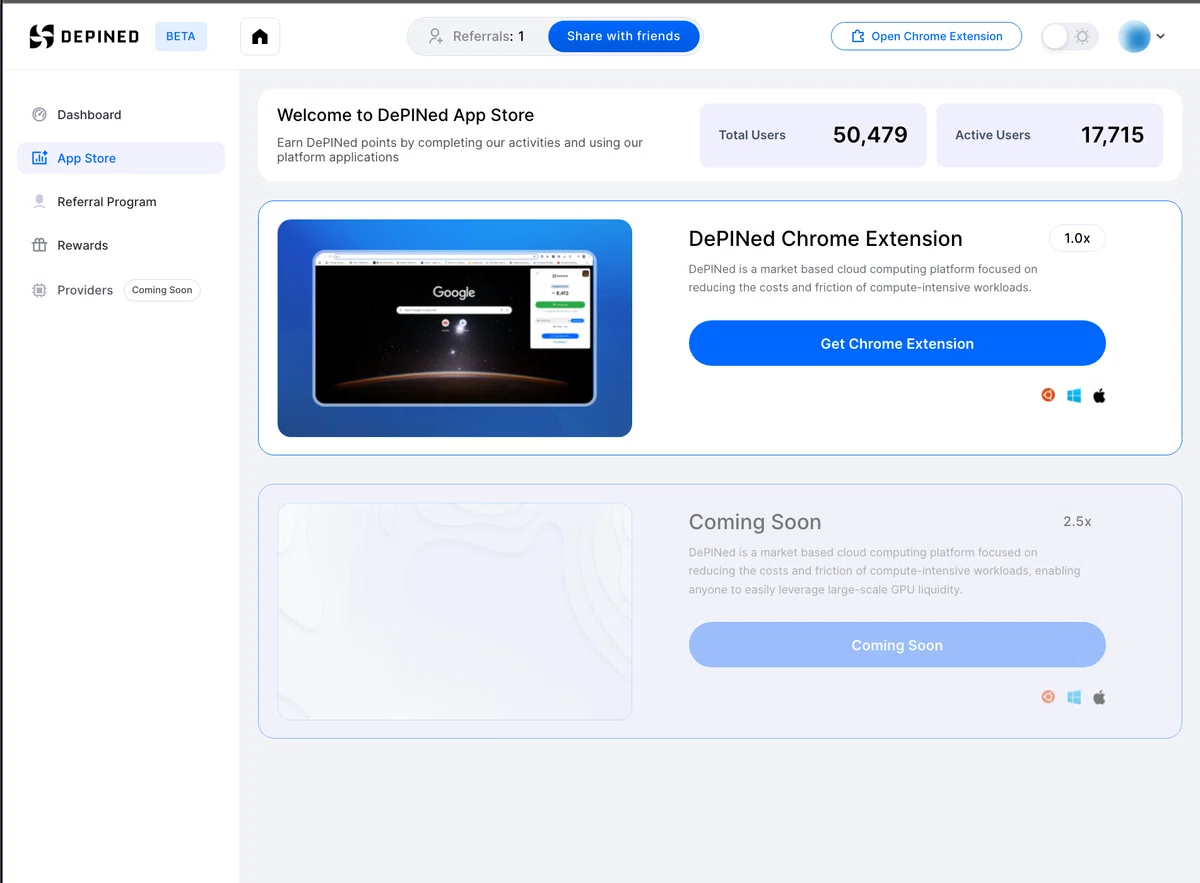Click the Rewards gift icon
This screenshot has height=883, width=1200.
click(x=39, y=245)
